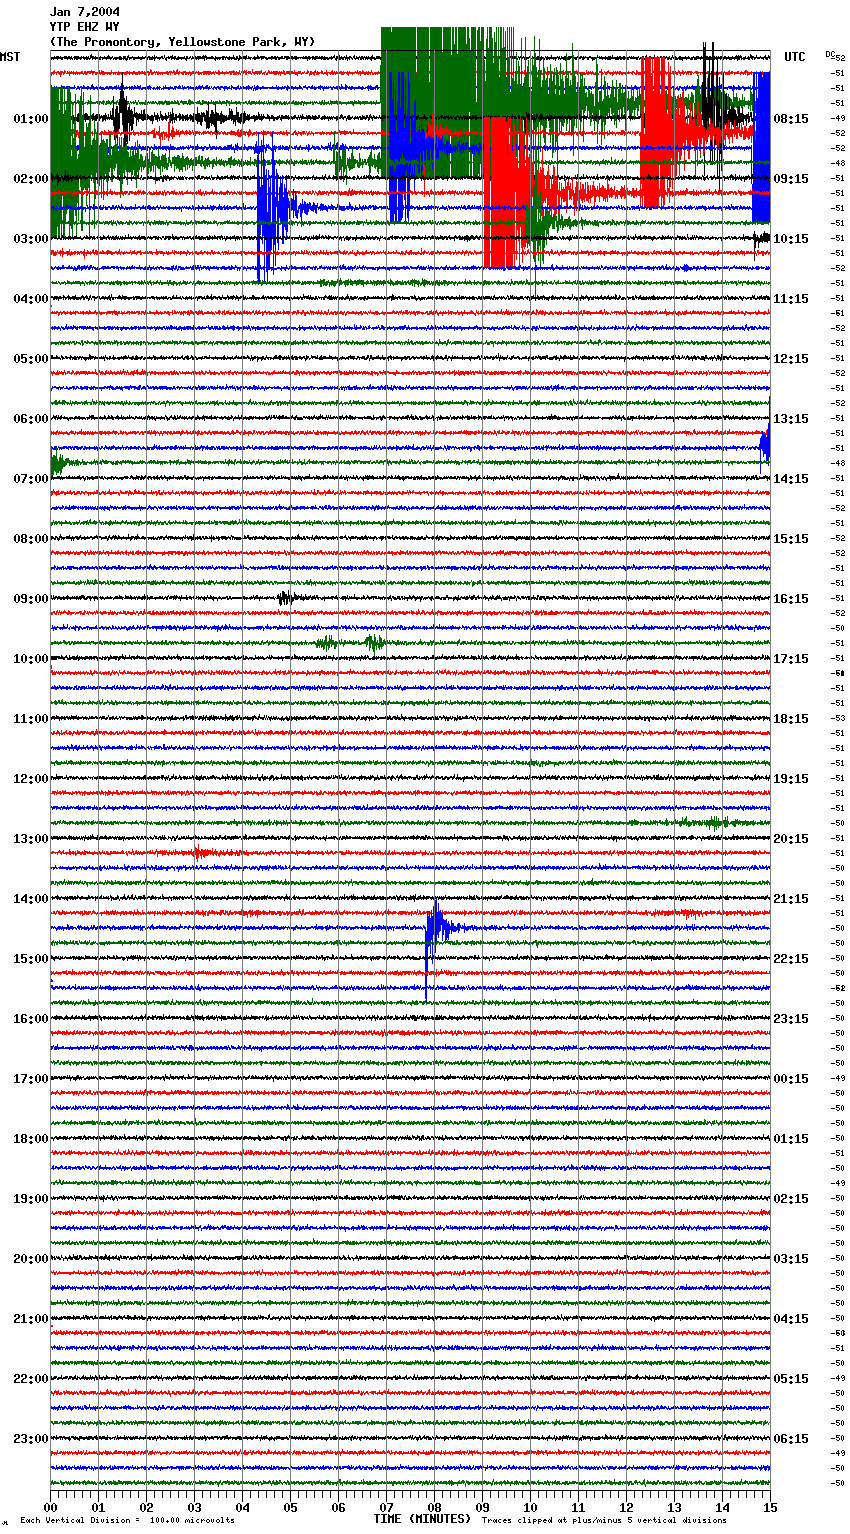Click the 06:15 UTC time label
Viewport: 850px width, 1534px height.
pos(791,1439)
